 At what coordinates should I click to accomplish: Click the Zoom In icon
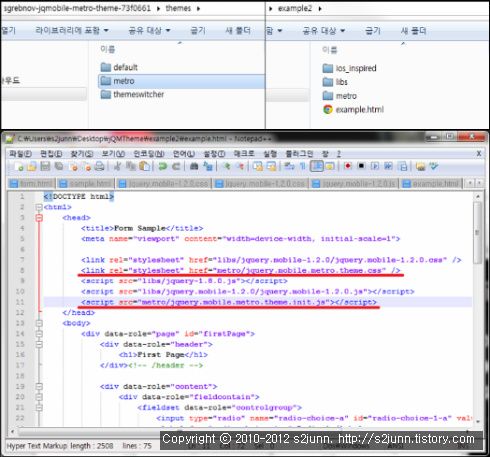coord(226,166)
